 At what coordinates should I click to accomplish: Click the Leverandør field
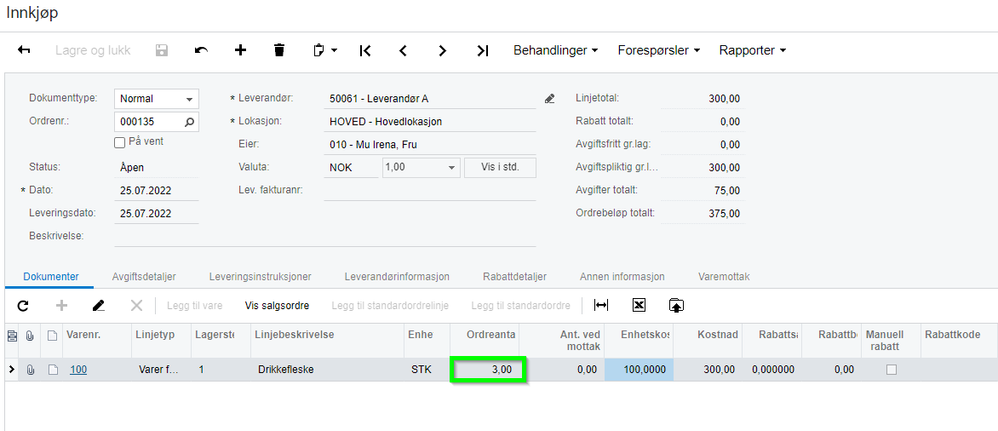tap(430, 99)
